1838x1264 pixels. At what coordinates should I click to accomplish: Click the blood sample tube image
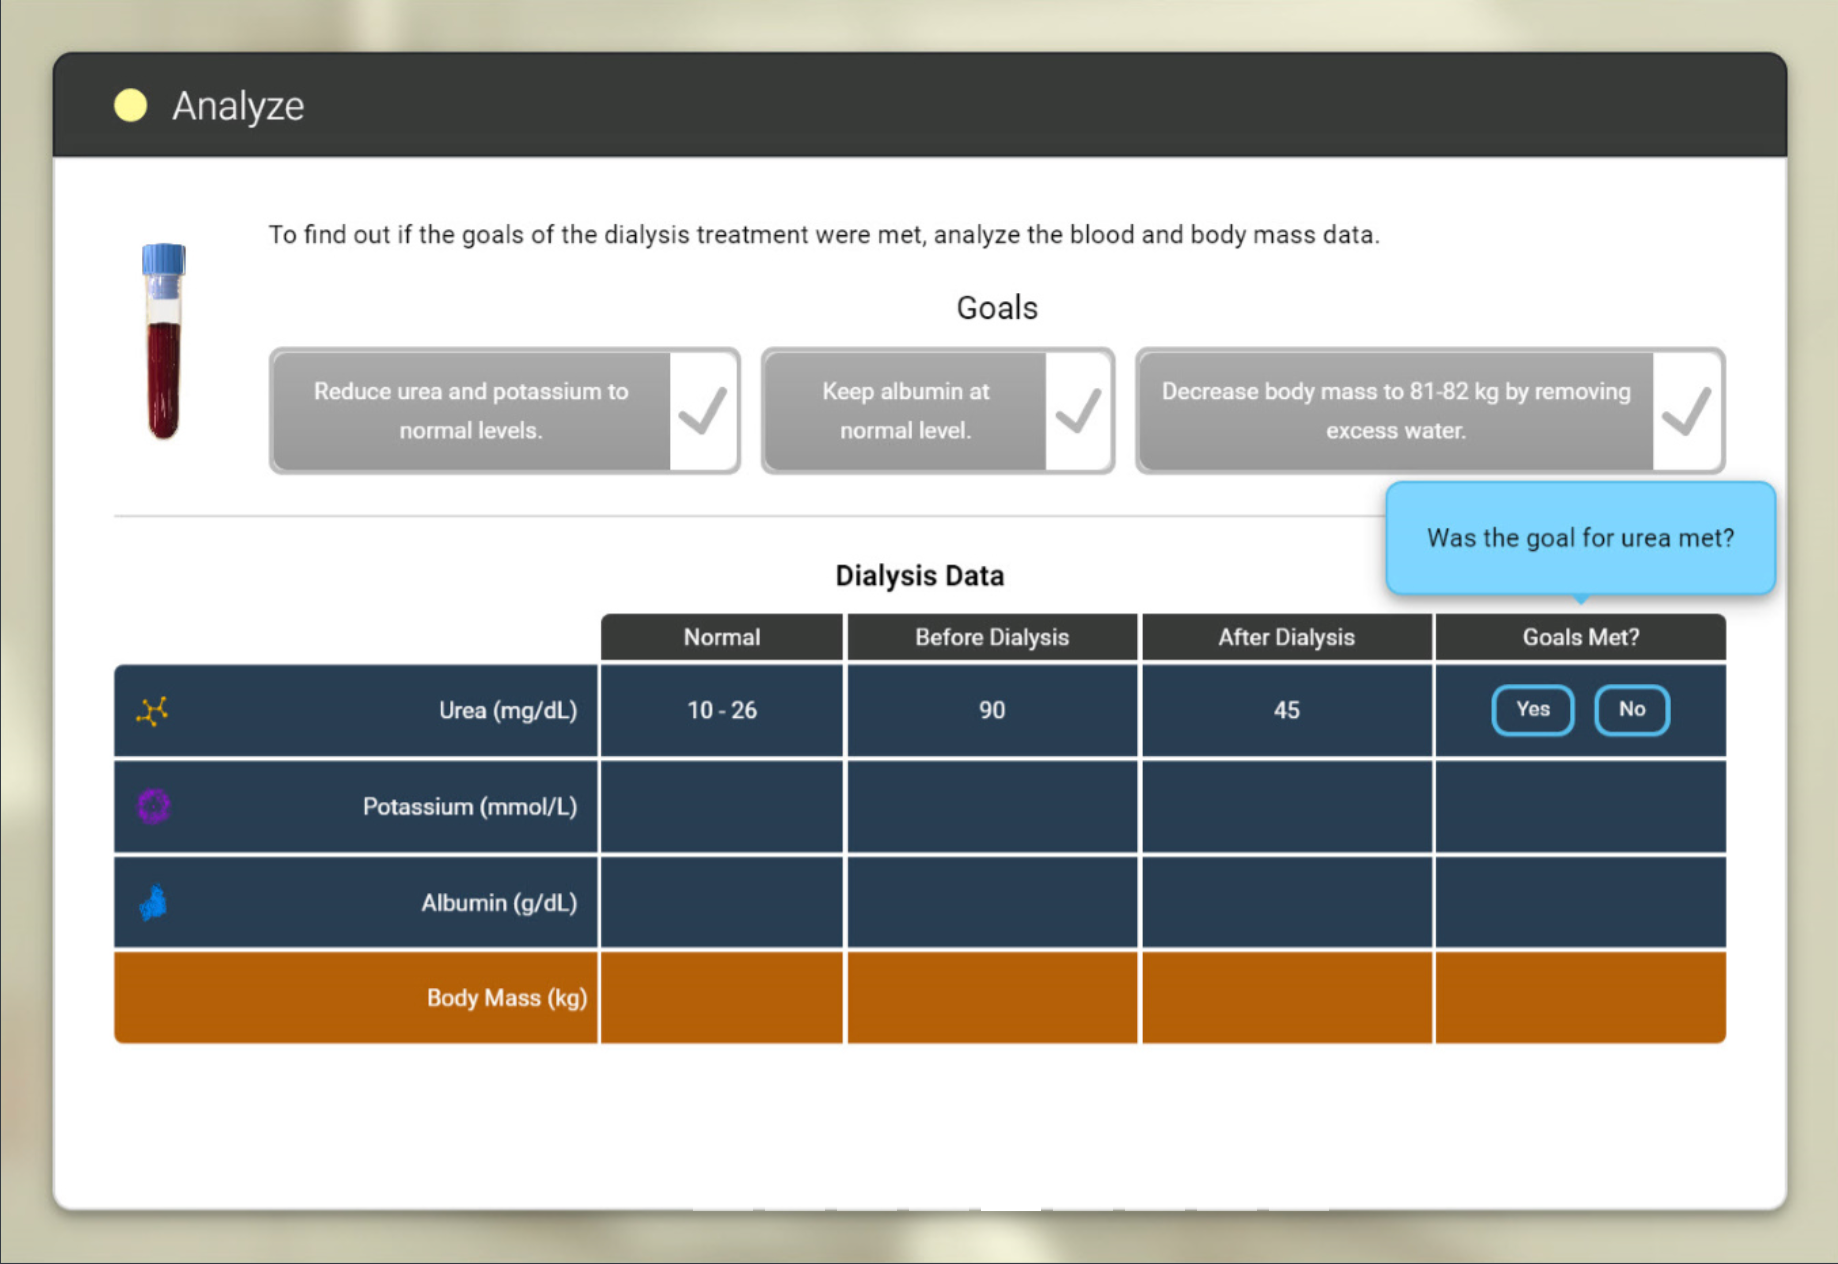163,341
